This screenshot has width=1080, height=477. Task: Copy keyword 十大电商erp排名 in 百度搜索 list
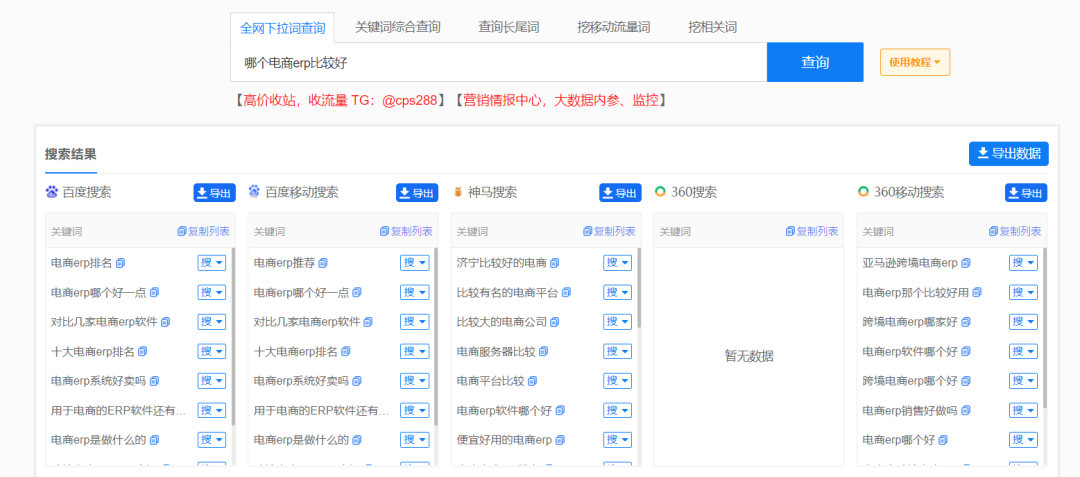pyautogui.click(x=143, y=351)
